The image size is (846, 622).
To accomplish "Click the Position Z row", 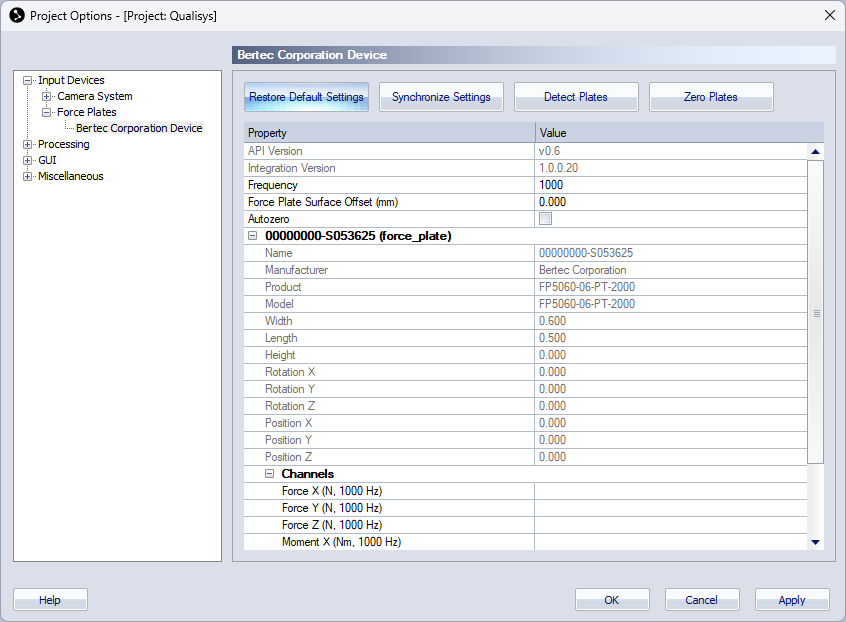I will pyautogui.click(x=525, y=457).
